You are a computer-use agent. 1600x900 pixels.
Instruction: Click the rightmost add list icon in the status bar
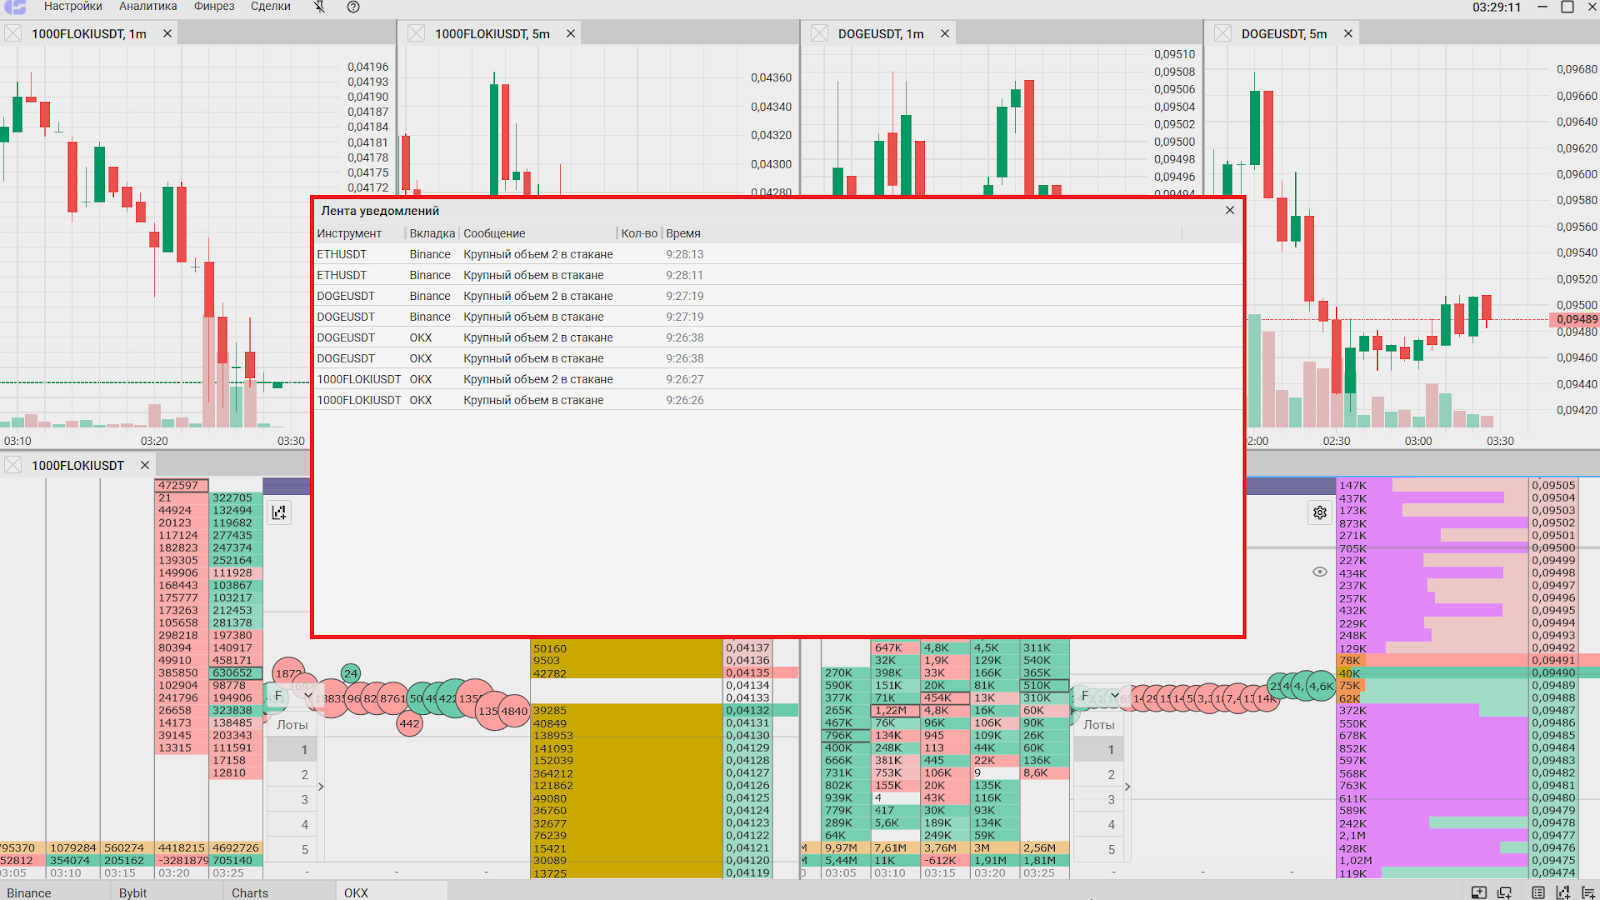click(1587, 892)
